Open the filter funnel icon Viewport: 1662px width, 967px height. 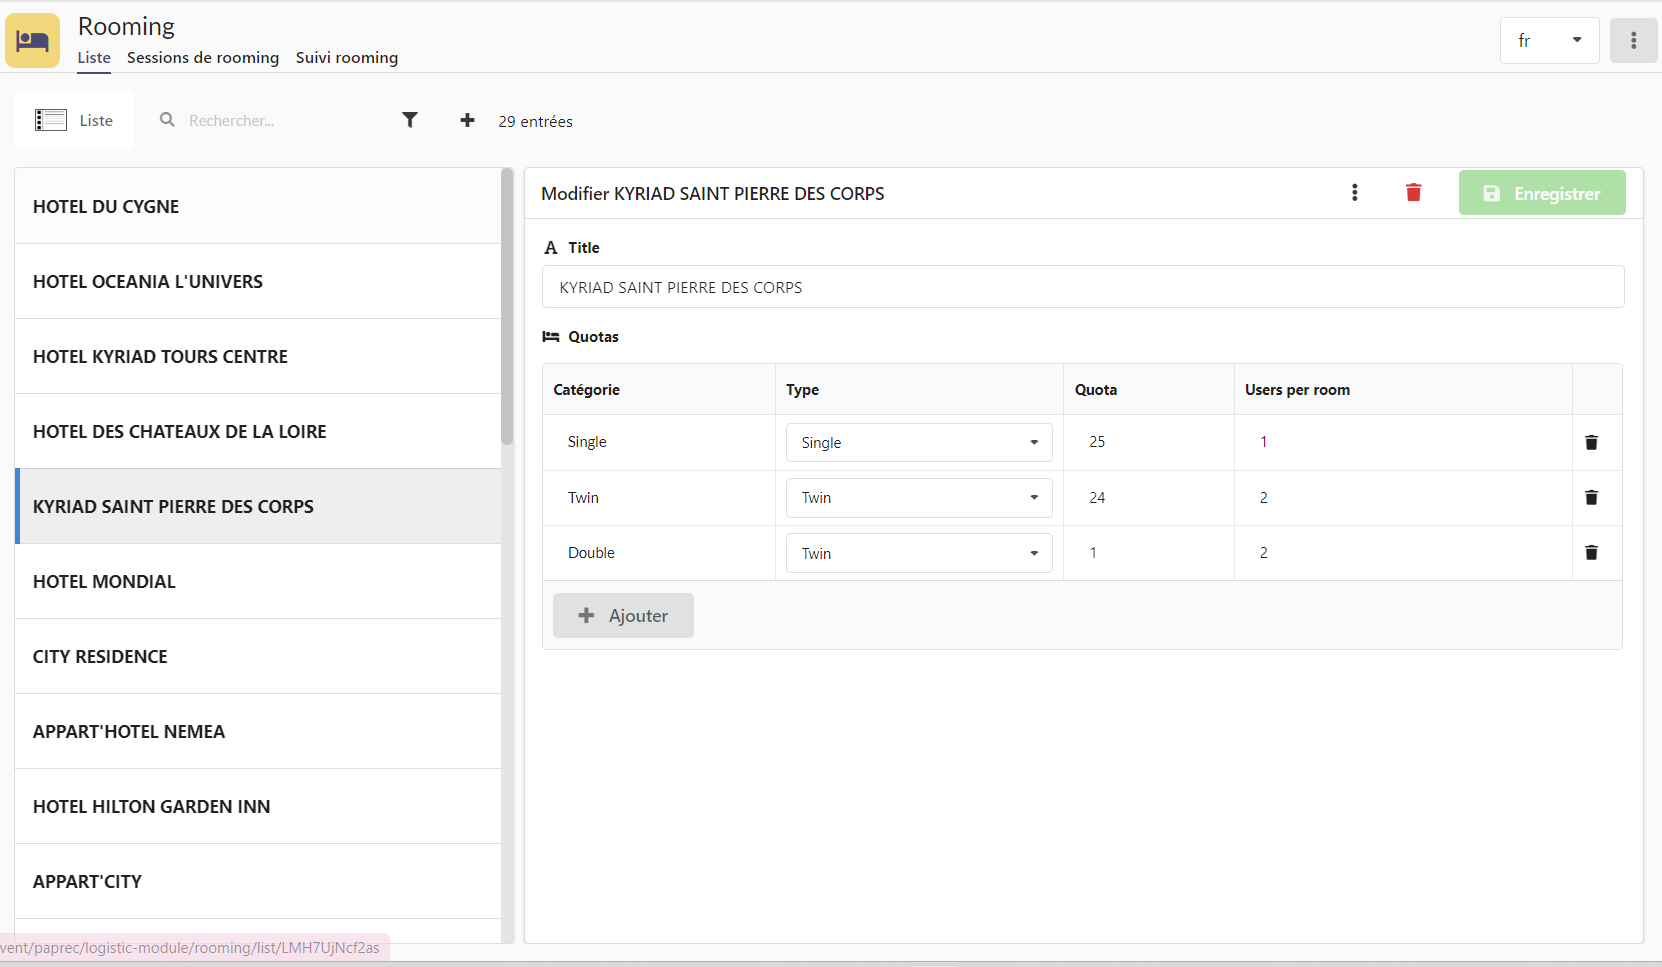click(x=410, y=120)
